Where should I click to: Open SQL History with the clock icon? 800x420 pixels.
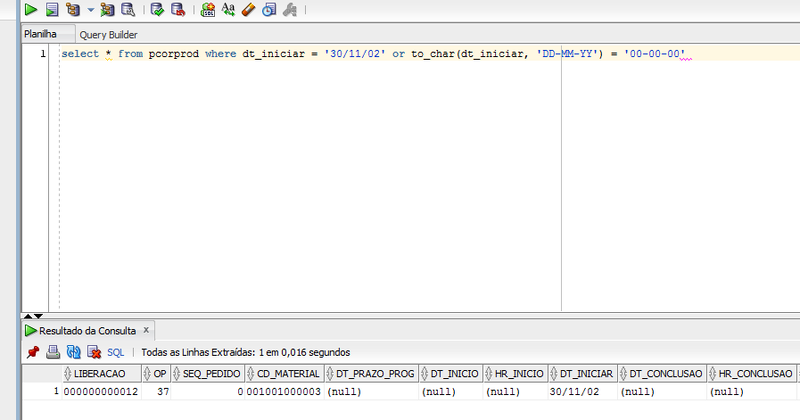point(269,10)
